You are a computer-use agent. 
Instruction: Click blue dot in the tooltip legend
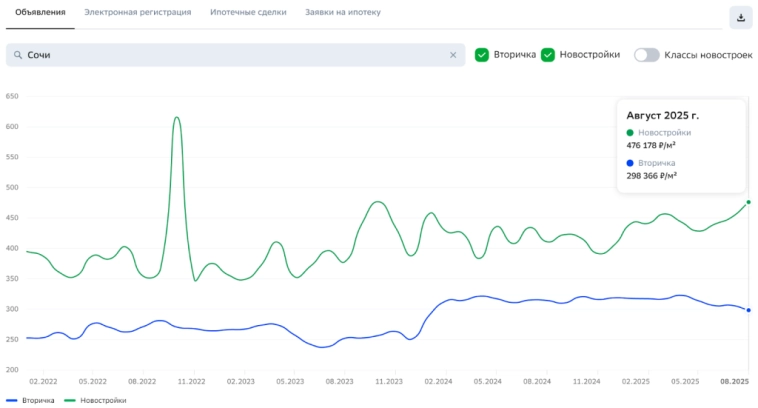(x=630, y=162)
